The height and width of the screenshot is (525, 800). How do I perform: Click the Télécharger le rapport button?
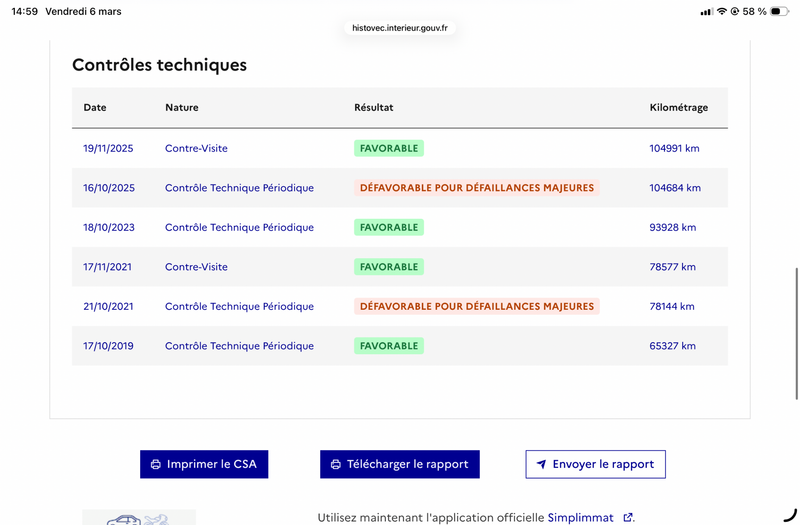[x=399, y=464]
